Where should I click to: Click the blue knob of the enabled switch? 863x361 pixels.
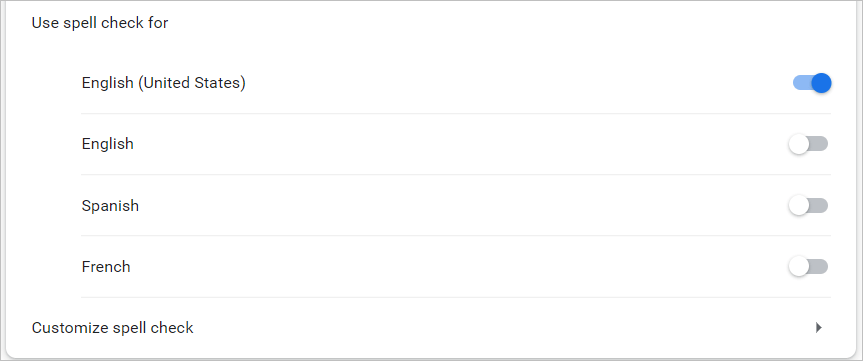tap(821, 83)
